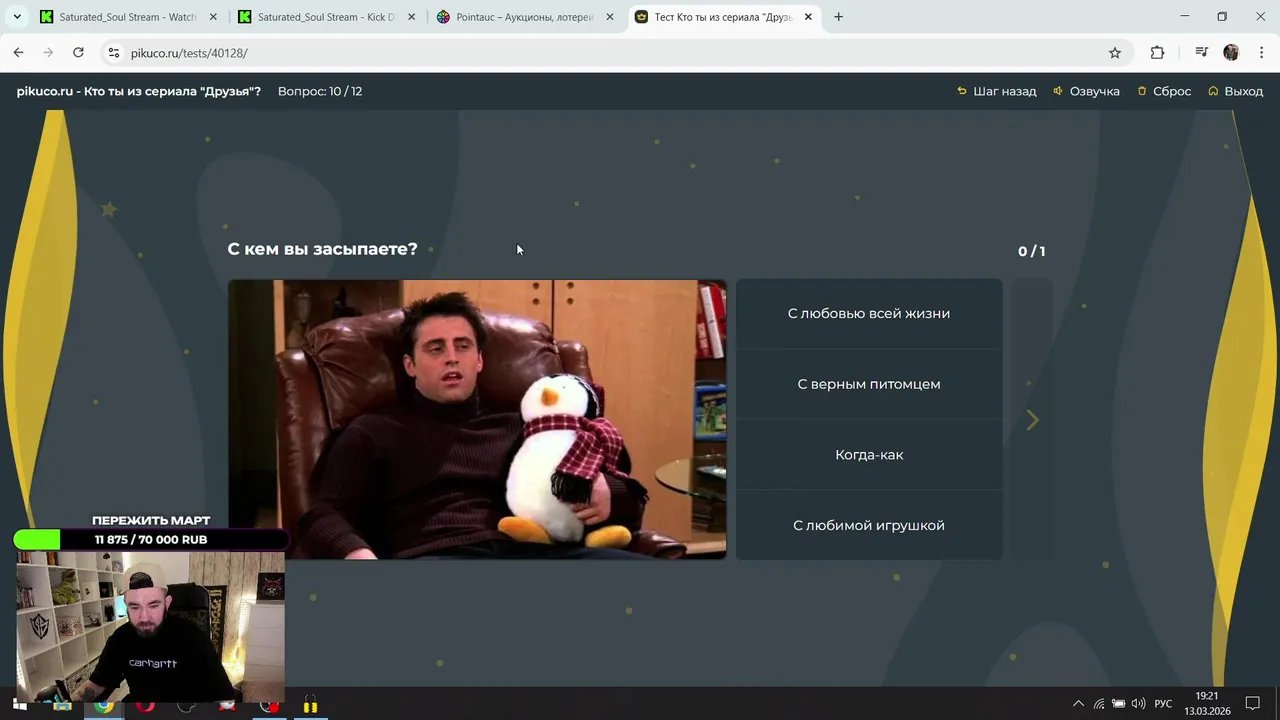
Task: Open pikuco.ru quiz title link
Action: point(139,91)
